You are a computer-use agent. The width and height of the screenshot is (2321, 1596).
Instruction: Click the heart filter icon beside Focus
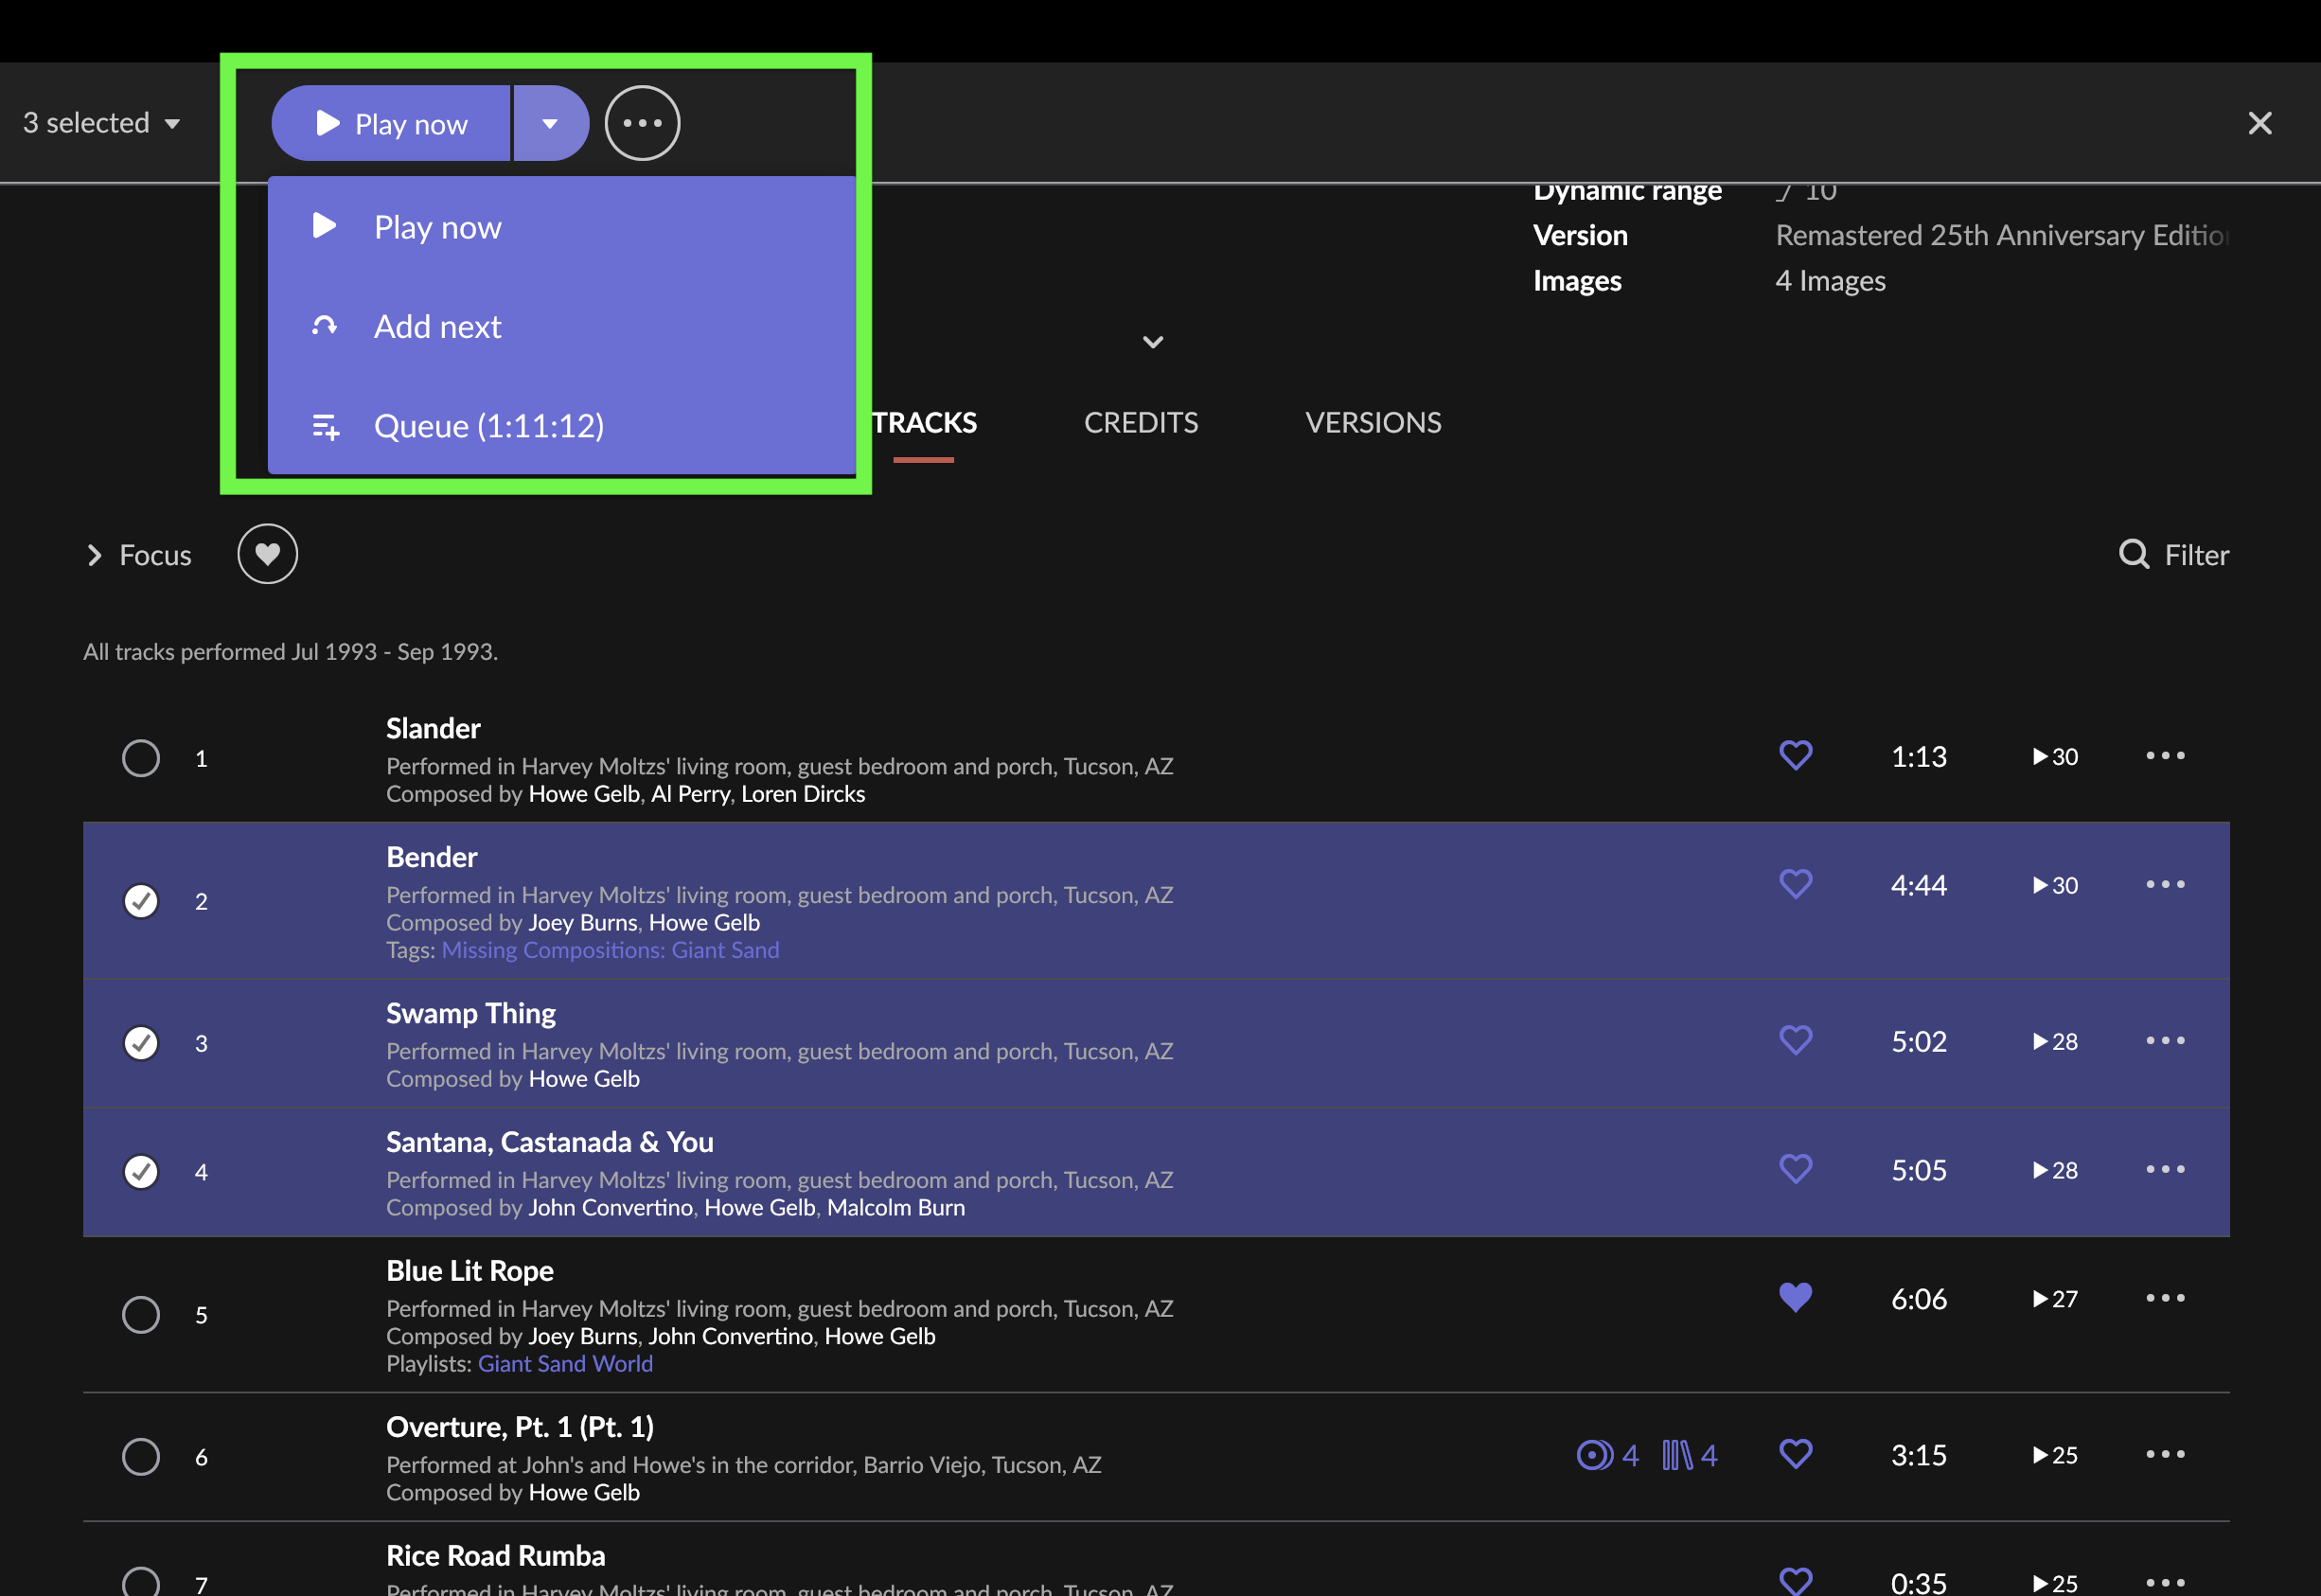[267, 554]
